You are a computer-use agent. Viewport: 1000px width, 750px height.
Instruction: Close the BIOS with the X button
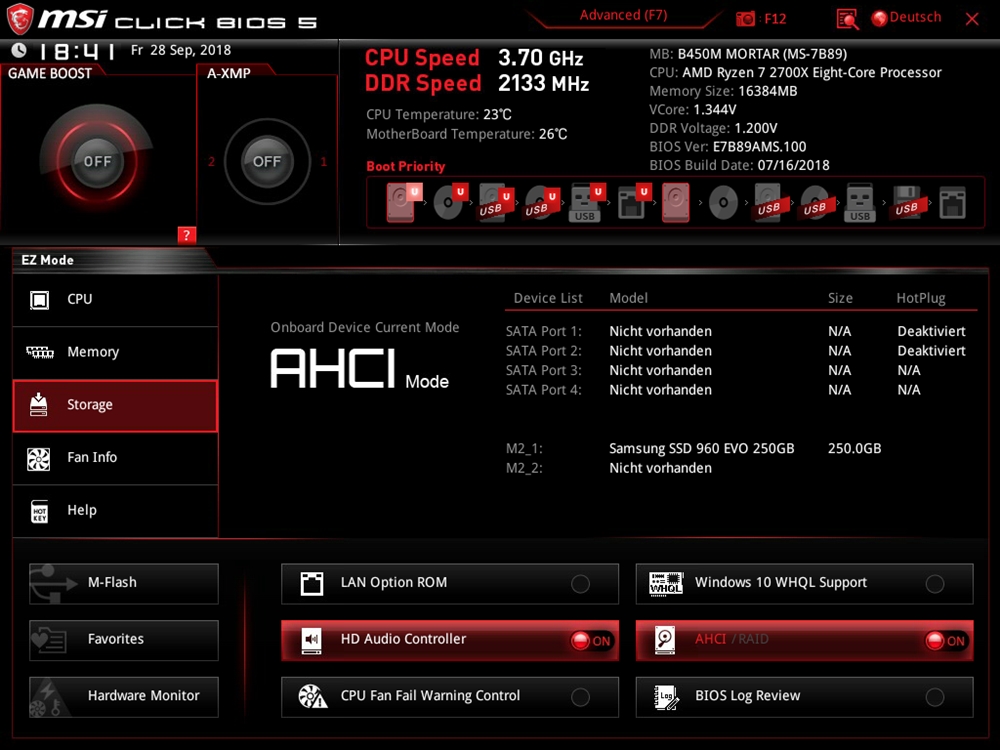[972, 19]
